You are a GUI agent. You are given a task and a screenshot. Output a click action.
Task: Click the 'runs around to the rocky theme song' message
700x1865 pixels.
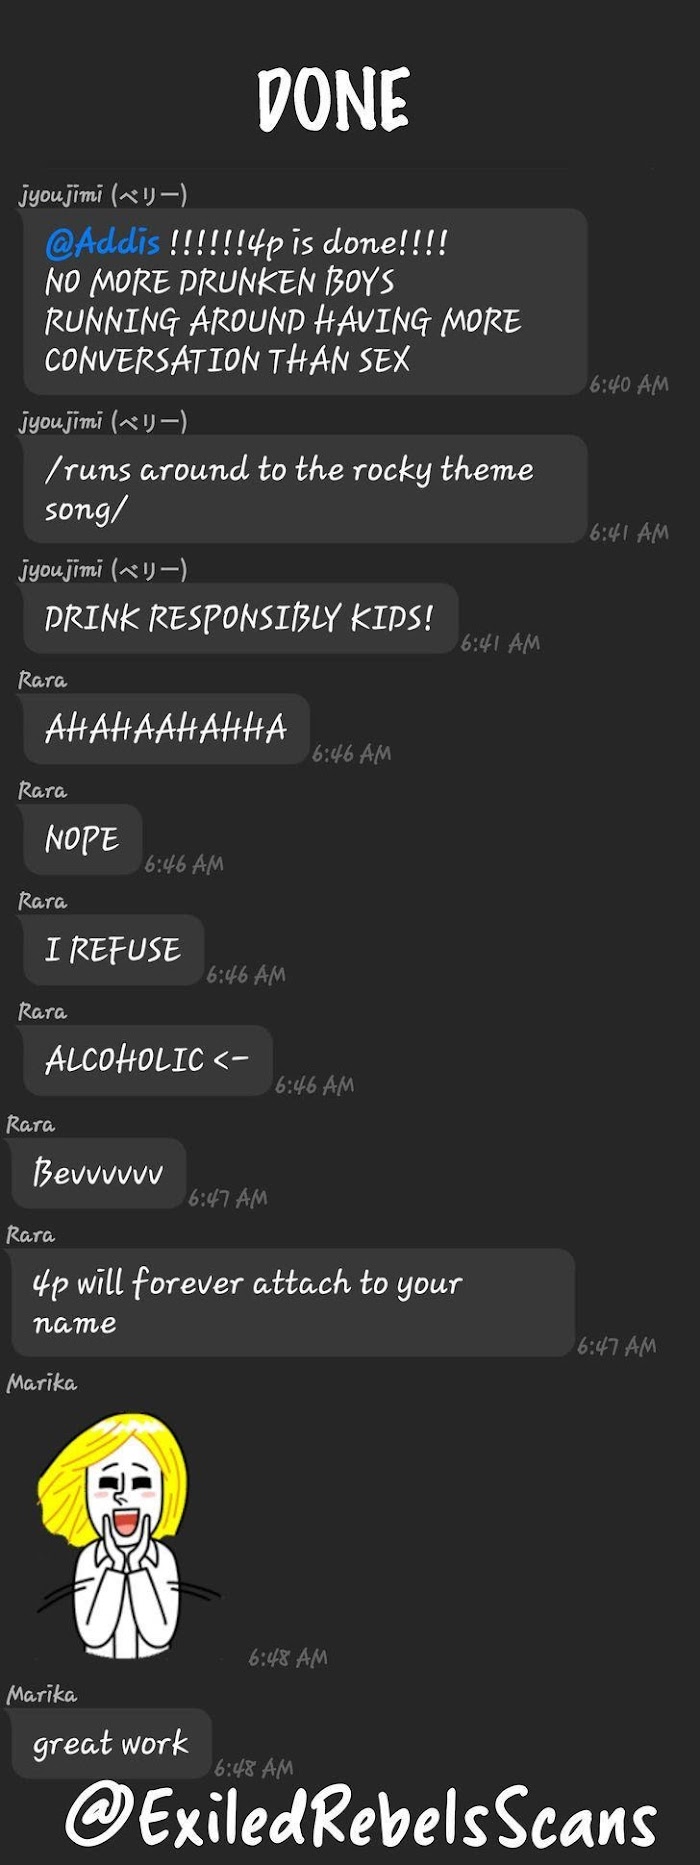[305, 489]
